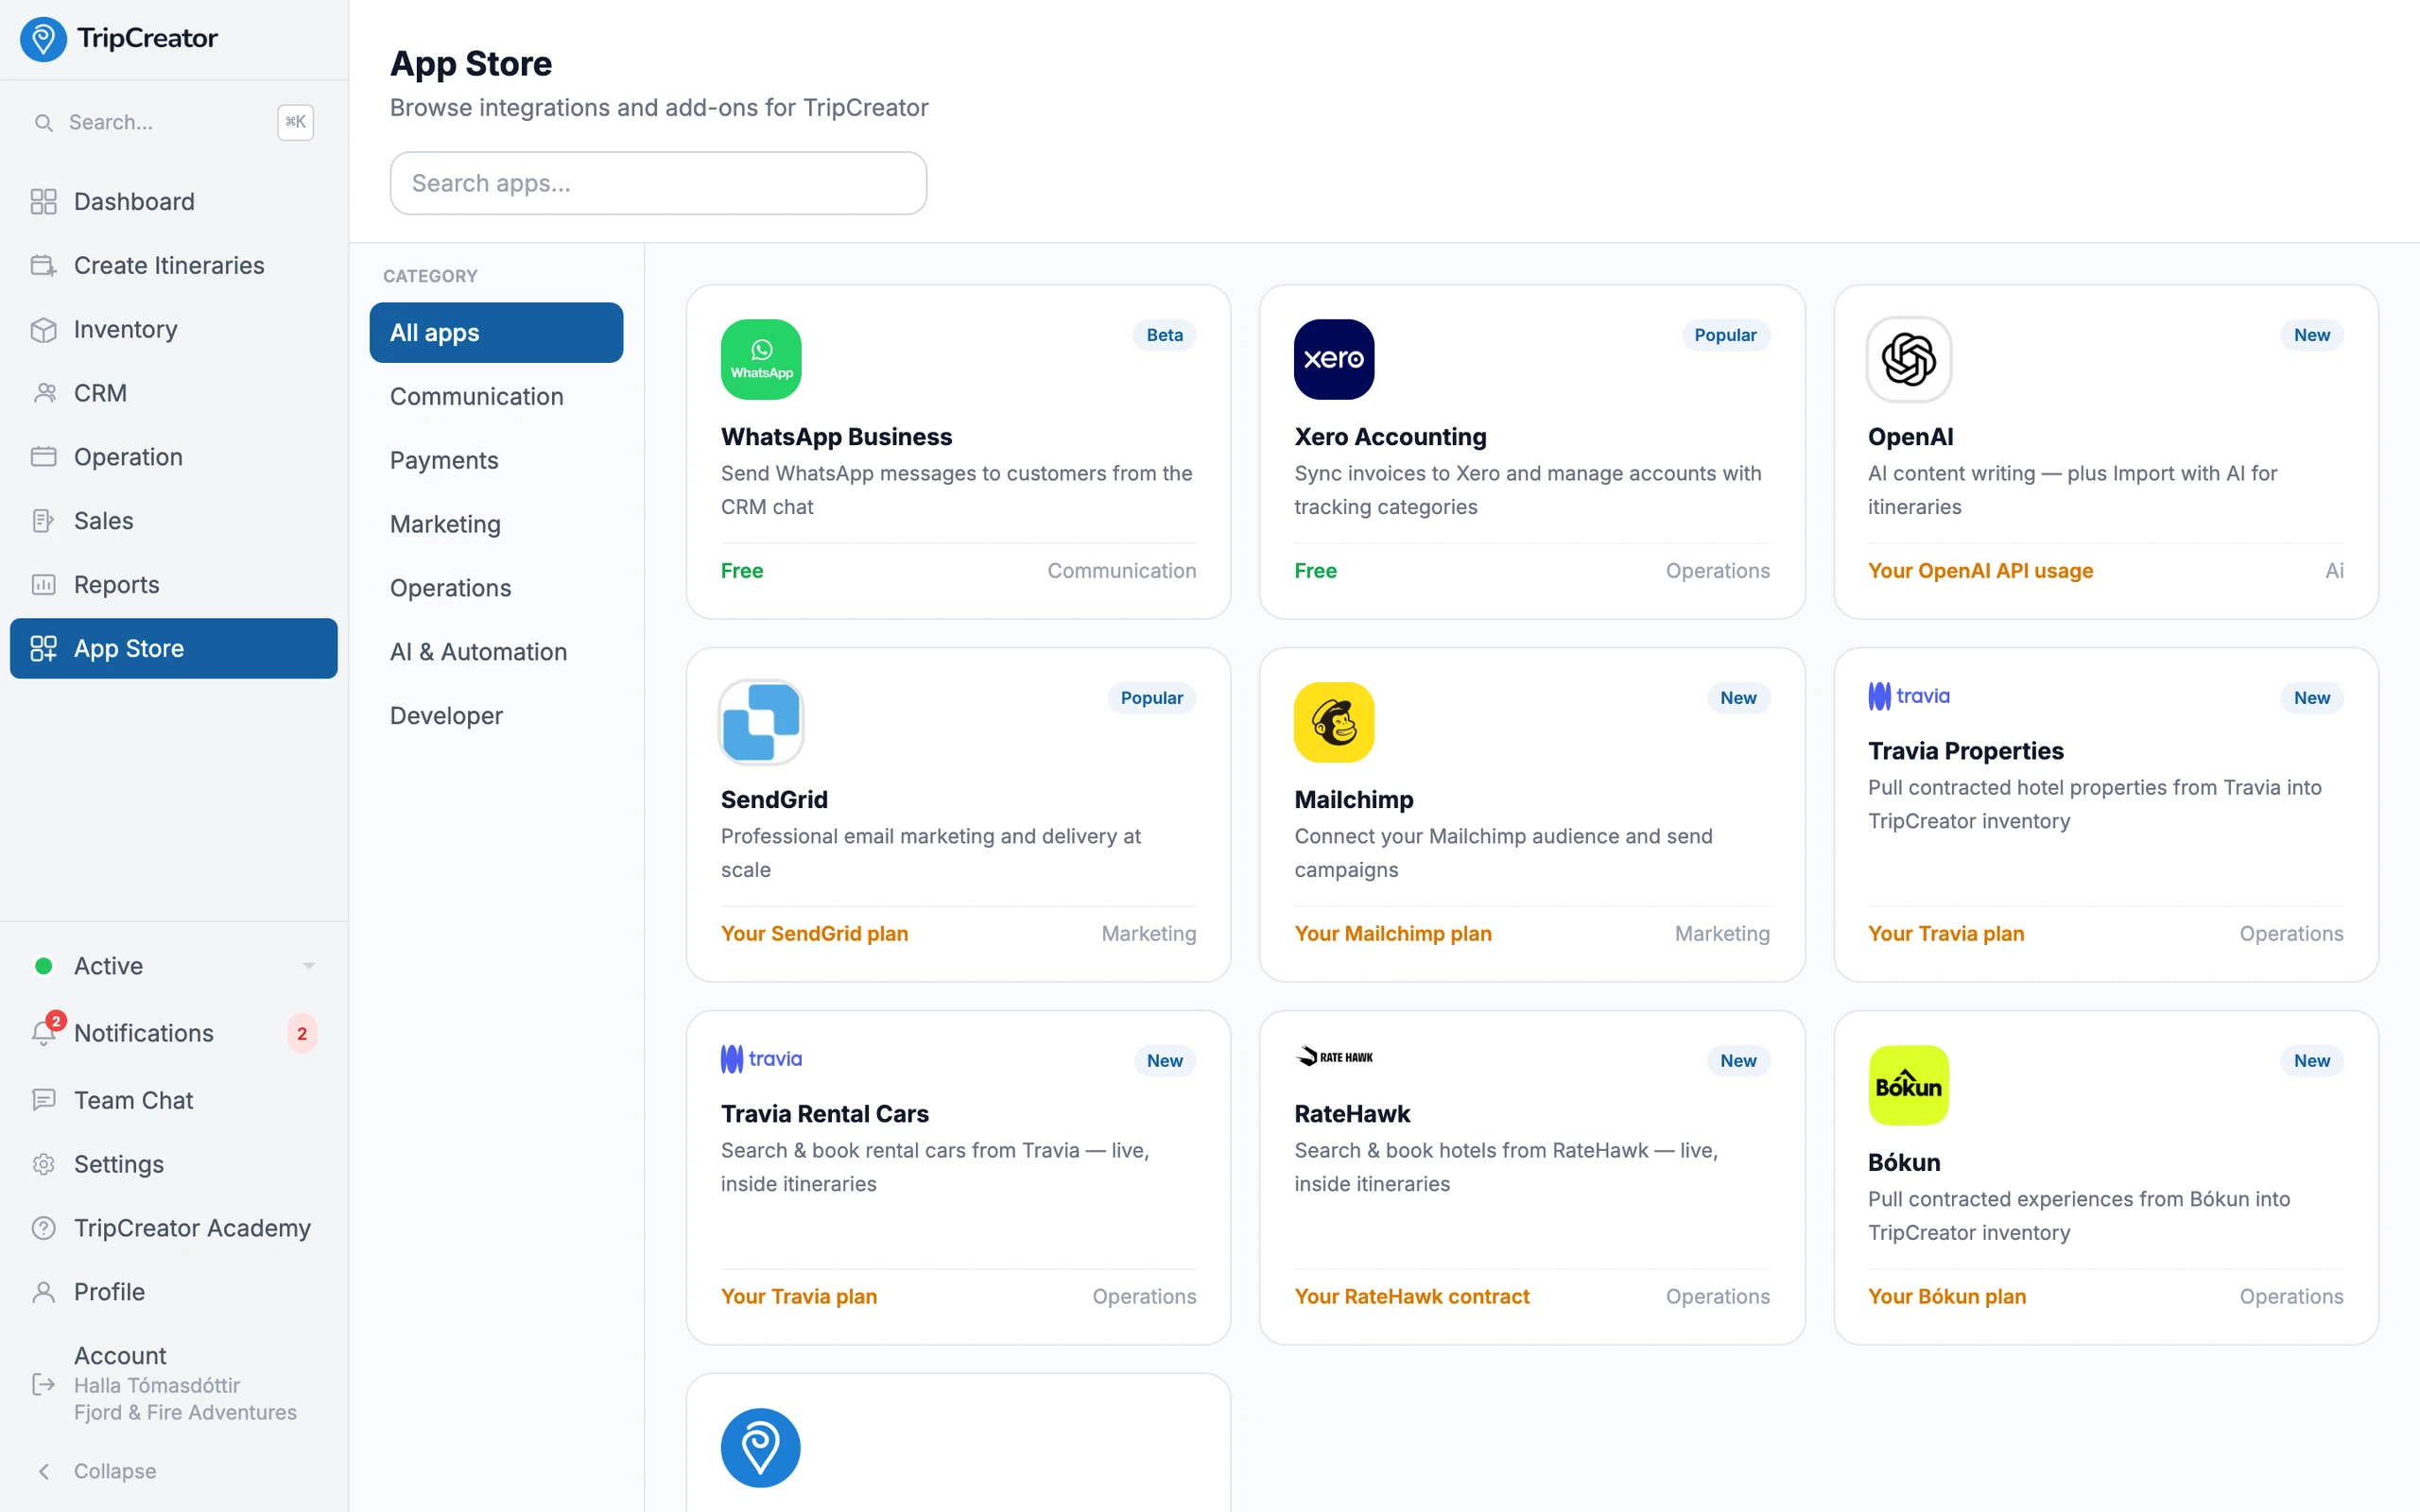Viewport: 2420px width, 1512px height.
Task: Click the Notifications bell icon
Action: click(43, 1033)
